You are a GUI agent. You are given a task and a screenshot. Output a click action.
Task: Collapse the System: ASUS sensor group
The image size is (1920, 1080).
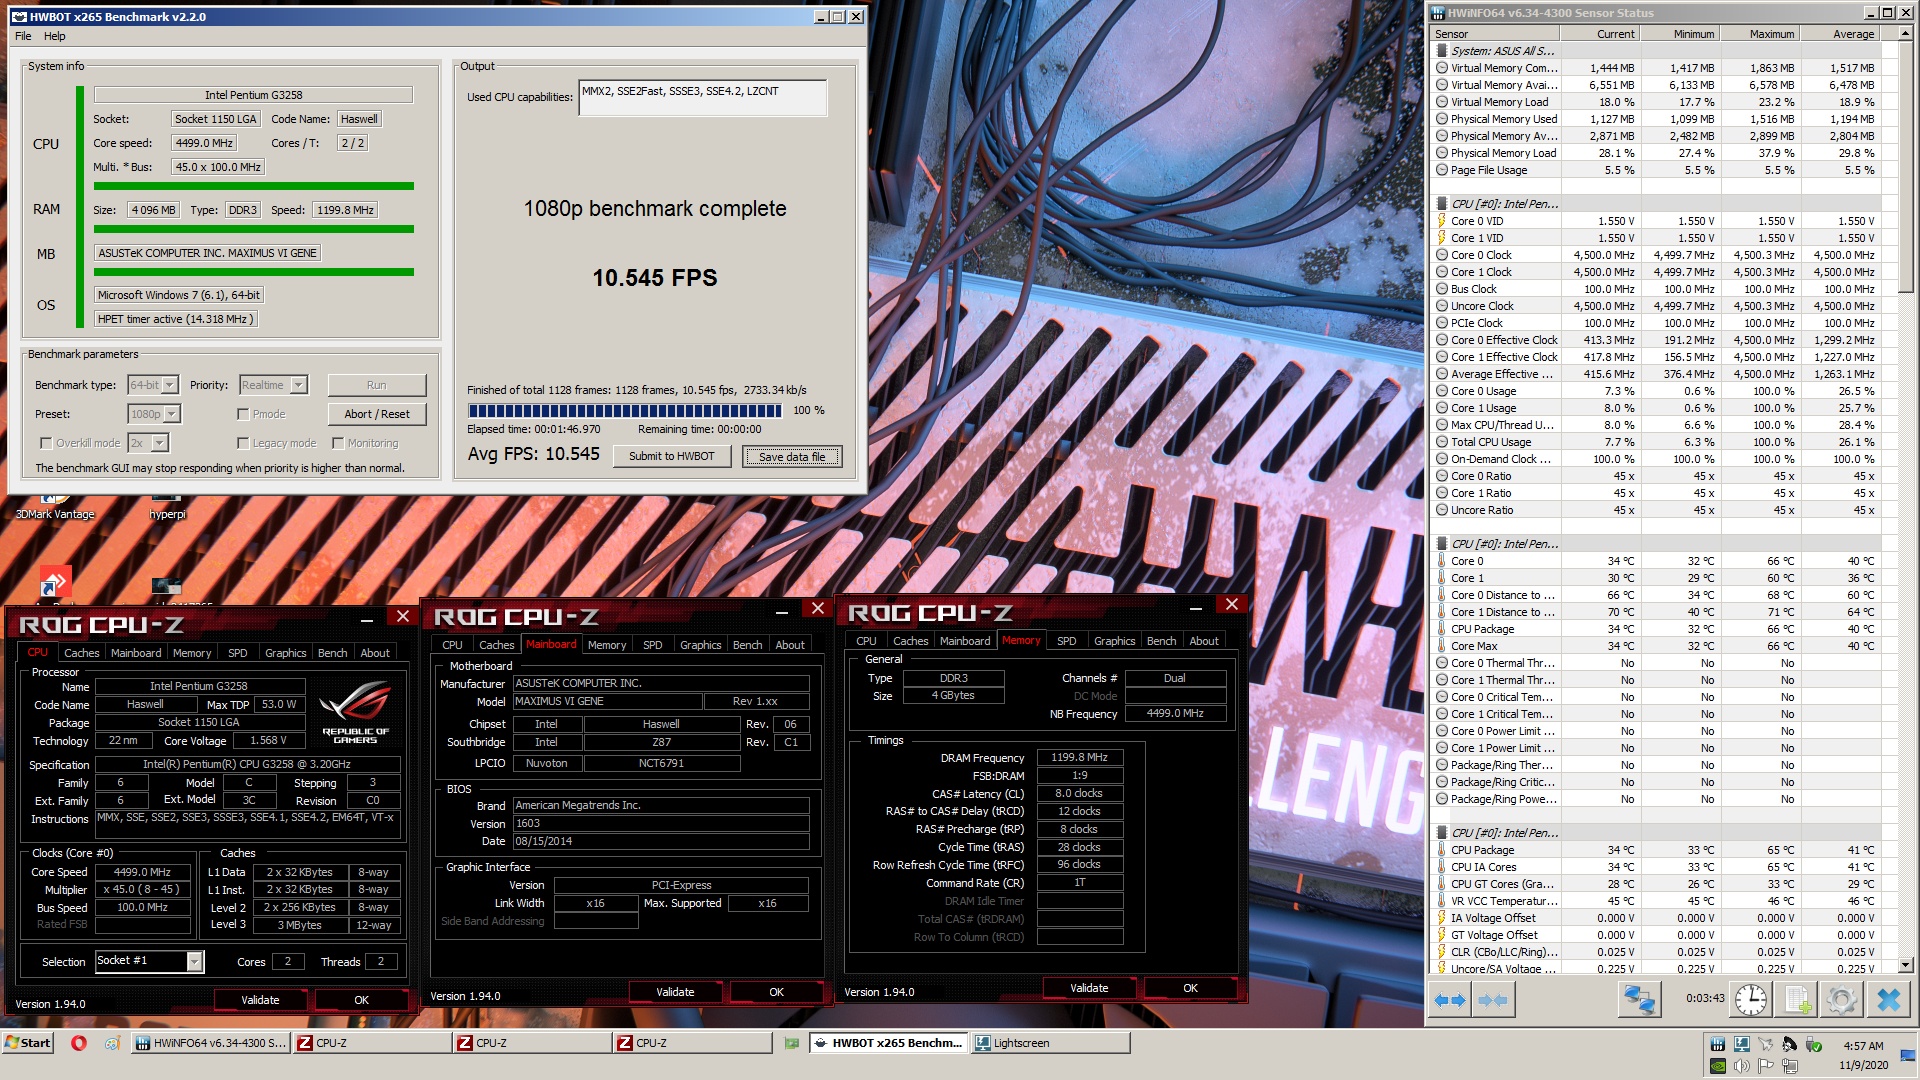1442,51
